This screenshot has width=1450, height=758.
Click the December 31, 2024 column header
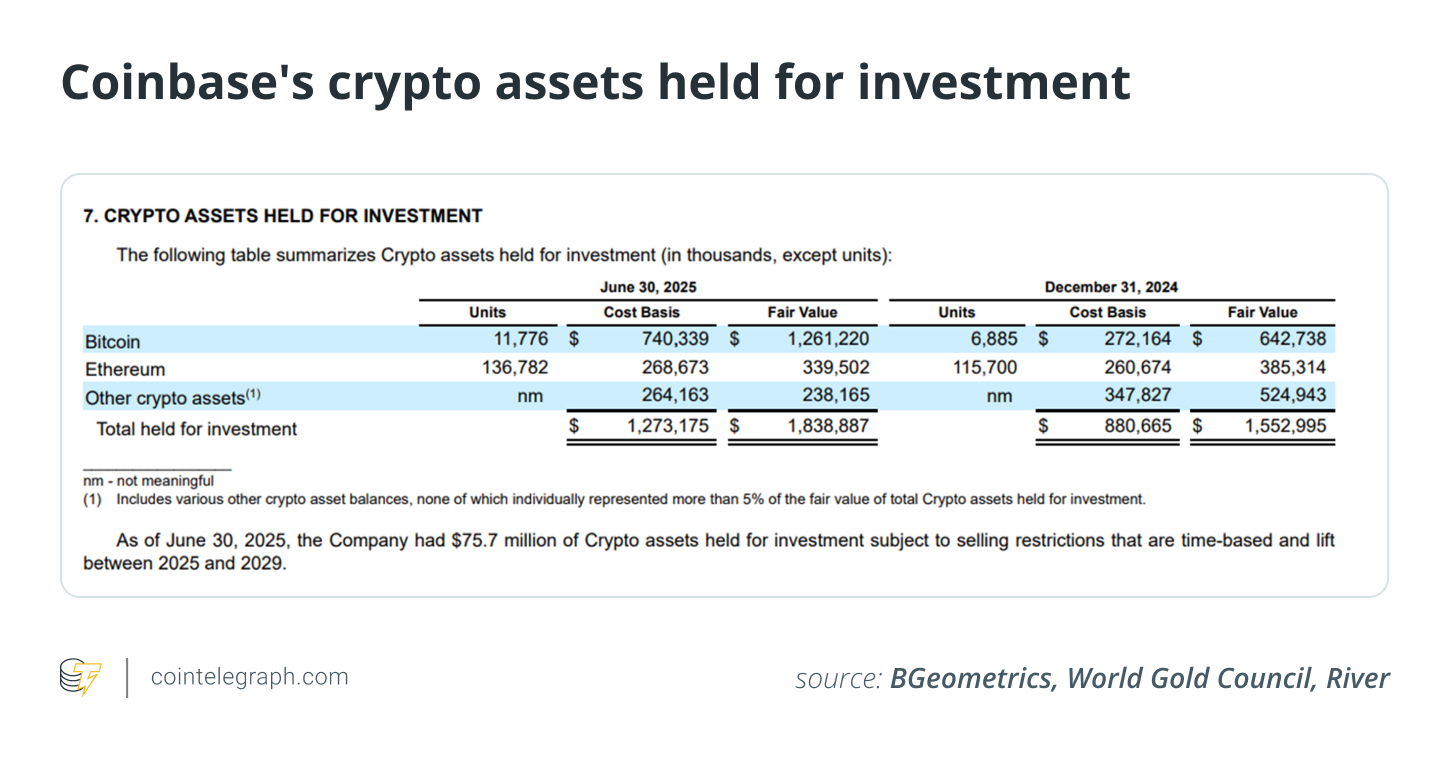pyautogui.click(x=1111, y=287)
